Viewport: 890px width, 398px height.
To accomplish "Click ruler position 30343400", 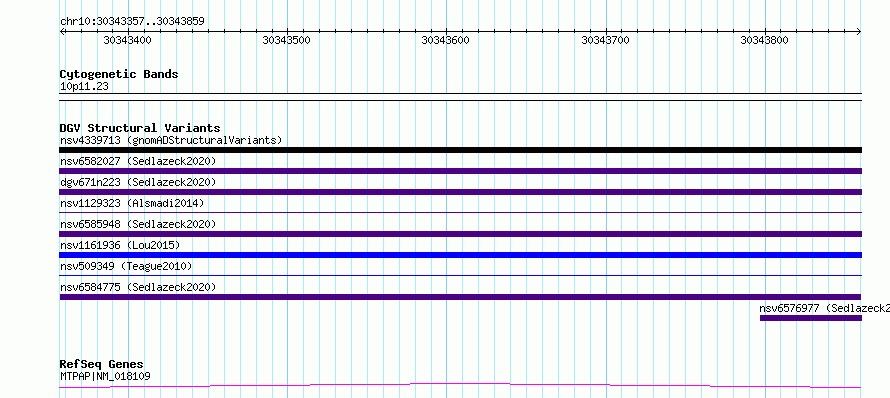I will (128, 40).
